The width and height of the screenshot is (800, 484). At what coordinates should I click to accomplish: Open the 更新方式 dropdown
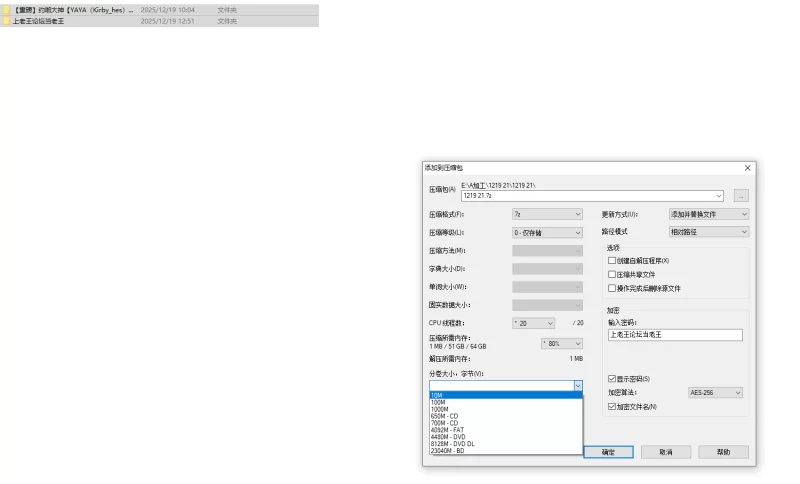point(708,214)
